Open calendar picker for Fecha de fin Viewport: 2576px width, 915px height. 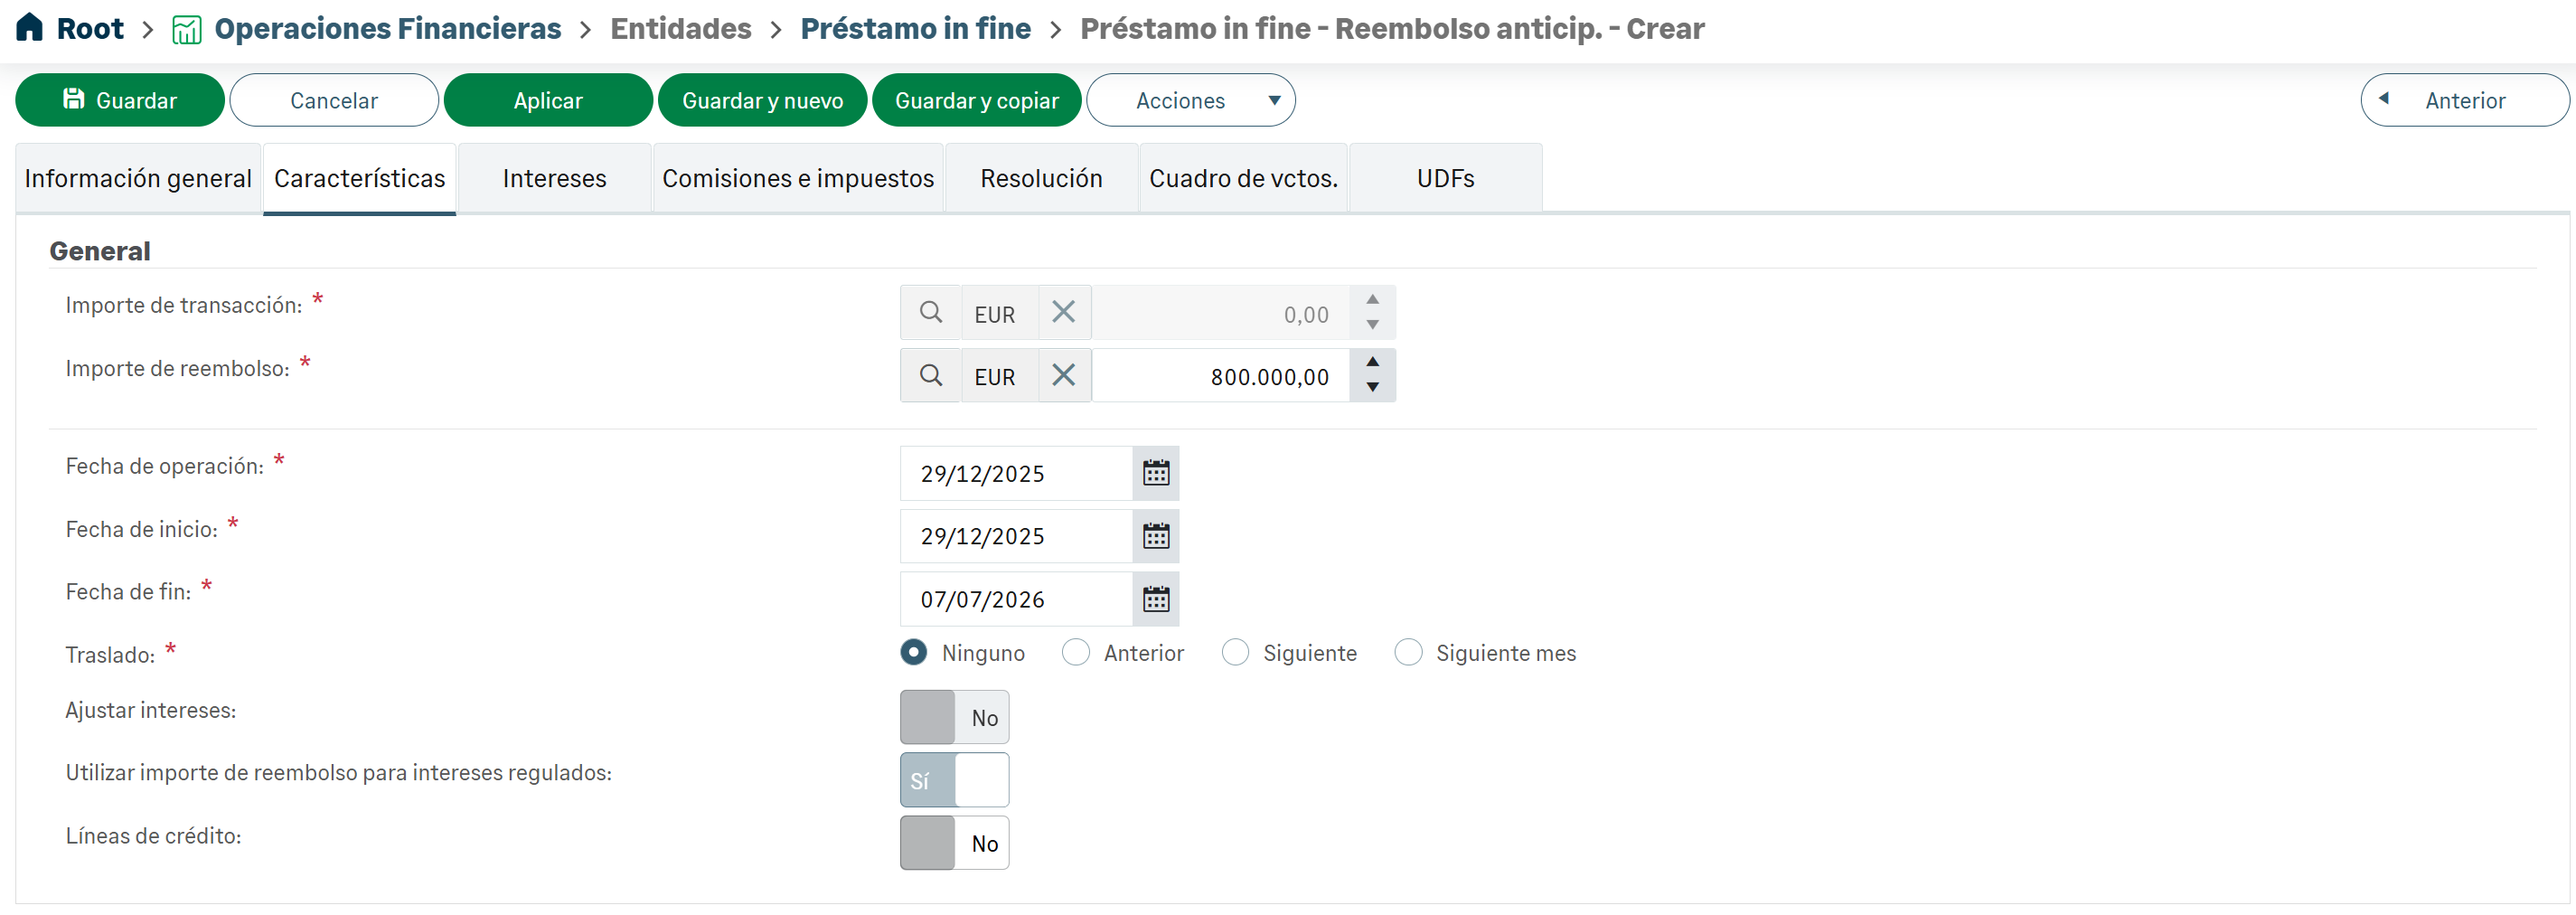tap(1156, 599)
